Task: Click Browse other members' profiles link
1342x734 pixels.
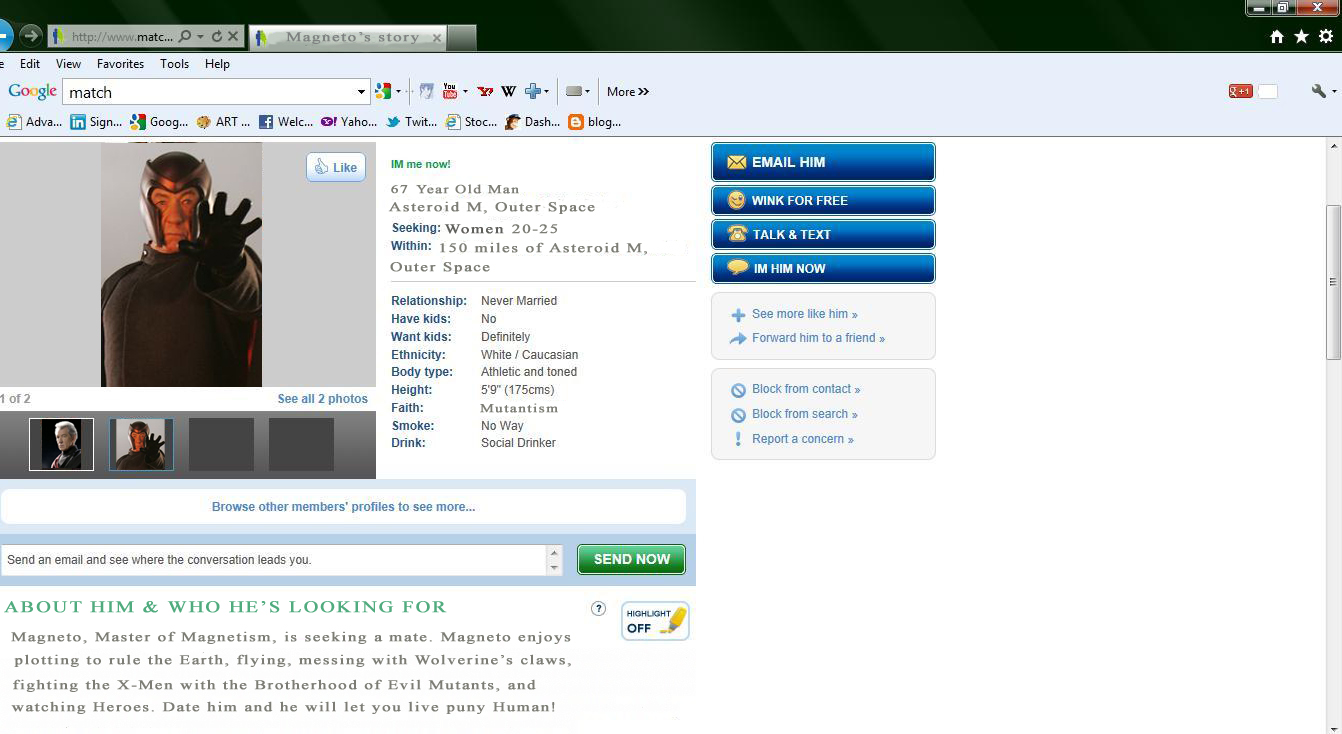Action: 343,507
